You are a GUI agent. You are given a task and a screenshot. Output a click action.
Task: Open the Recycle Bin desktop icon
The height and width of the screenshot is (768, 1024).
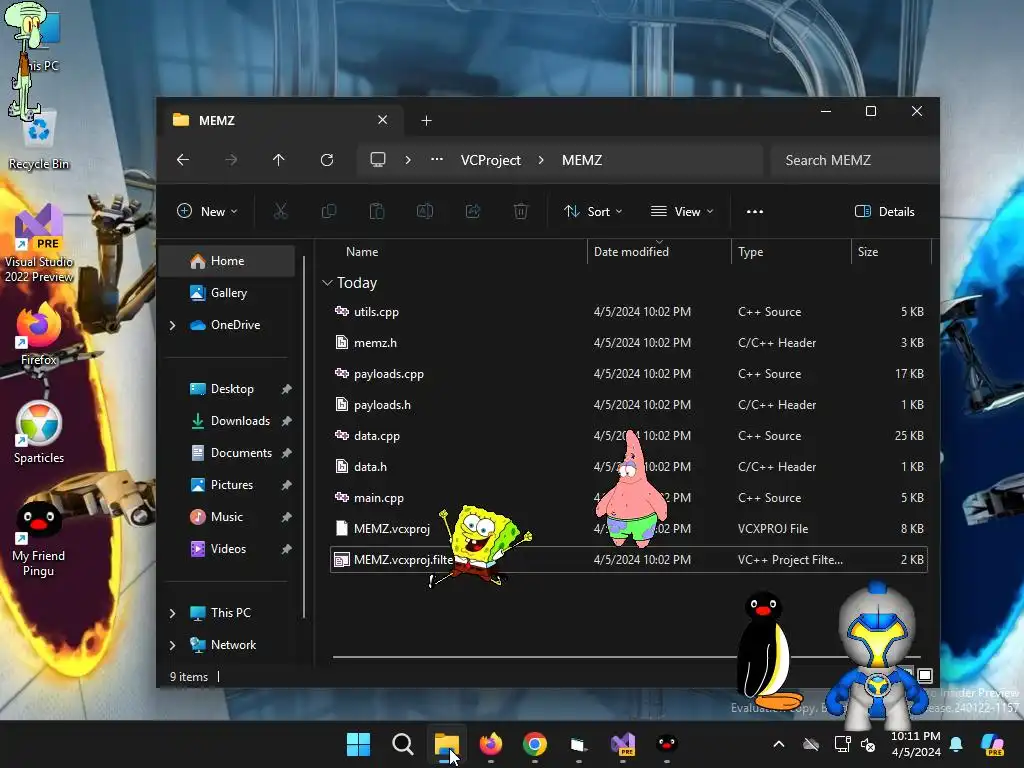point(39,140)
